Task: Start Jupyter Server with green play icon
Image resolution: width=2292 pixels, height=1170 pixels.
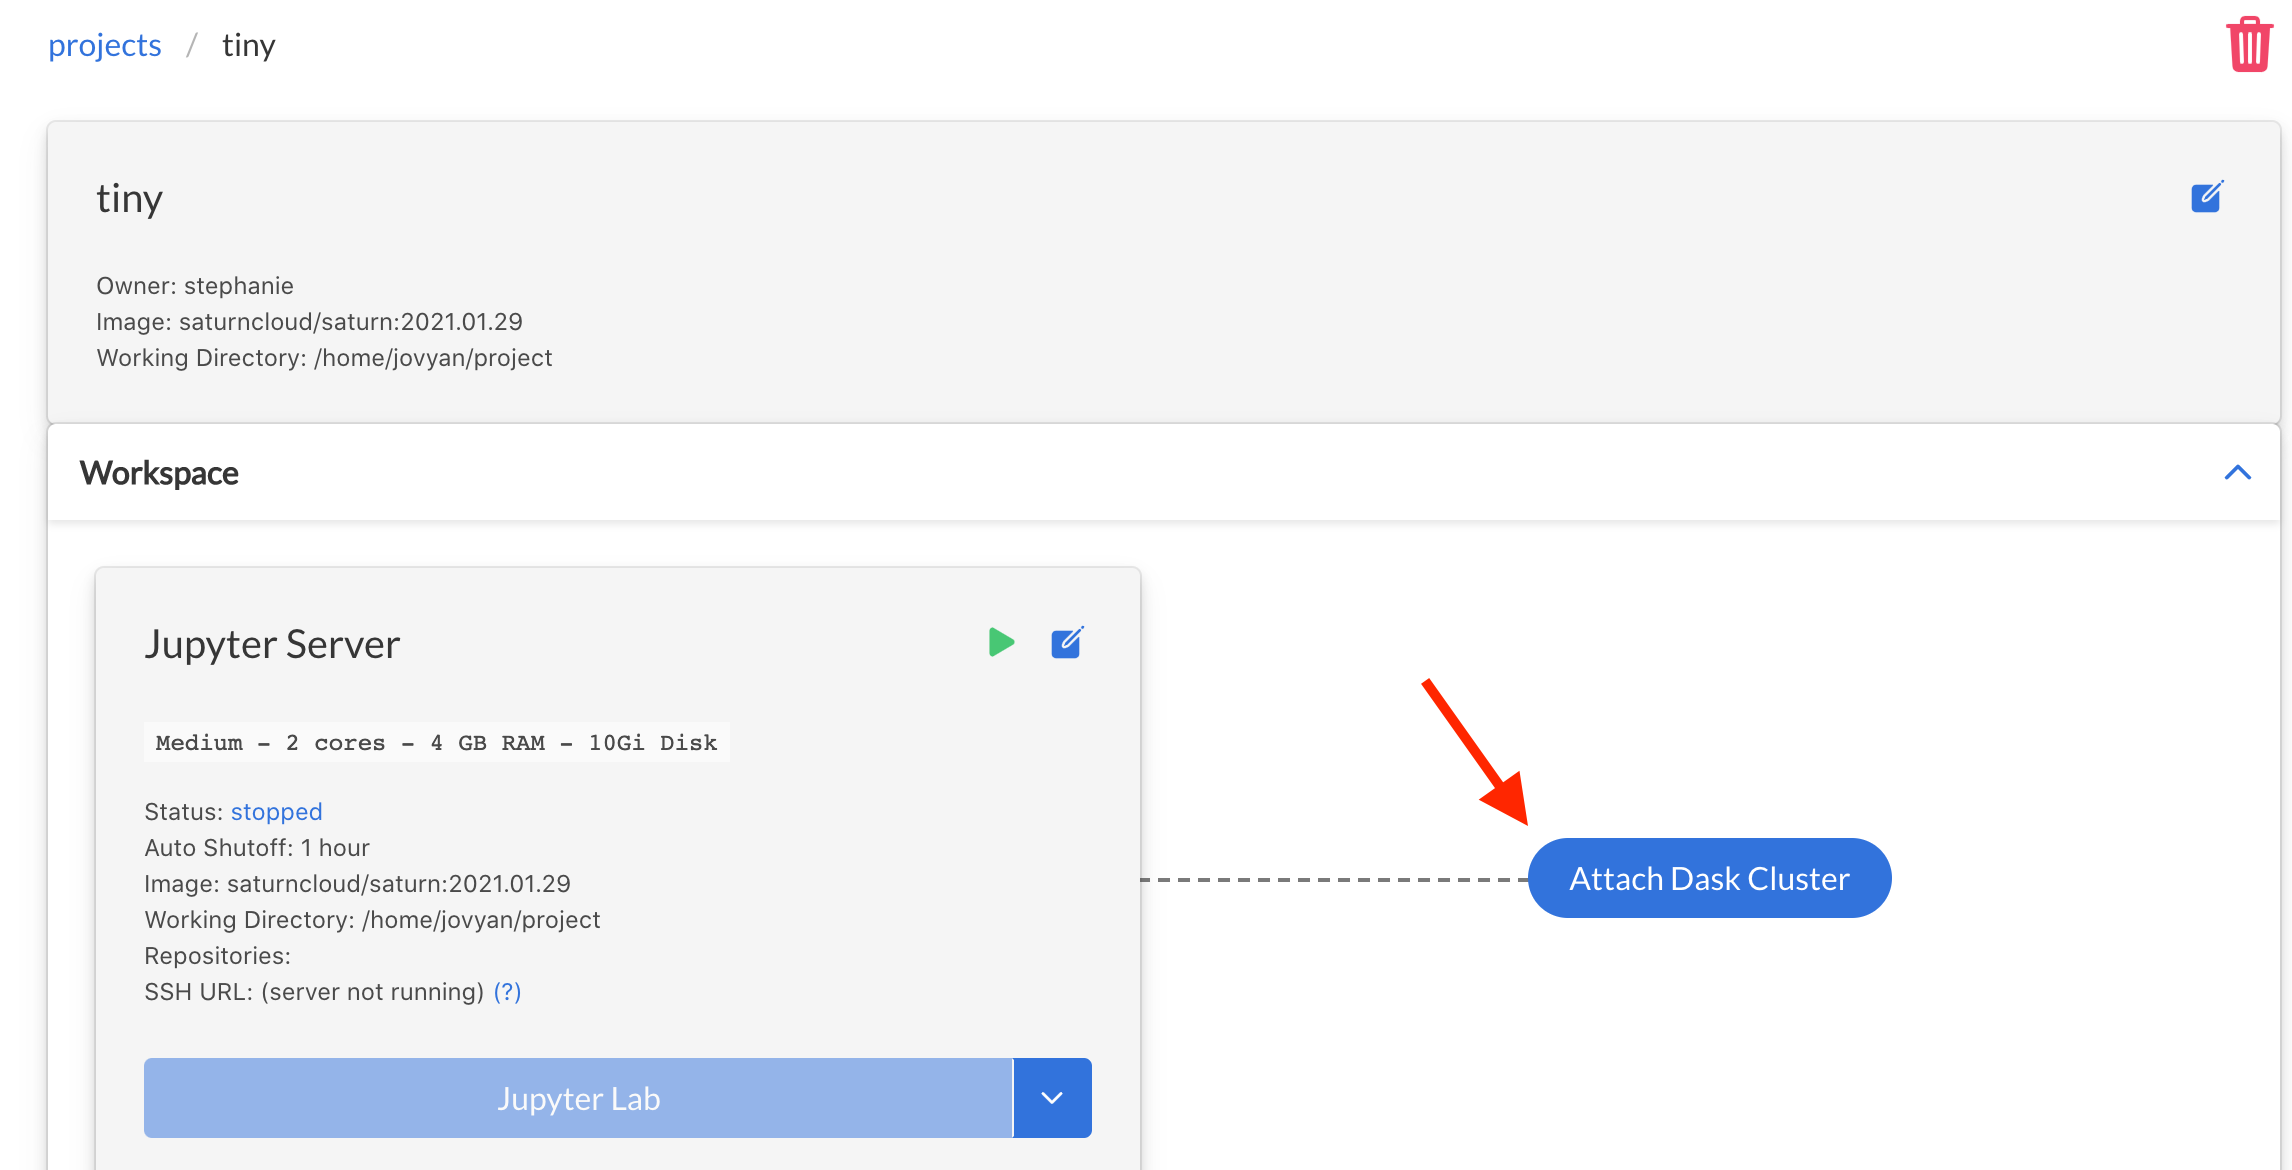Action: 1000,642
